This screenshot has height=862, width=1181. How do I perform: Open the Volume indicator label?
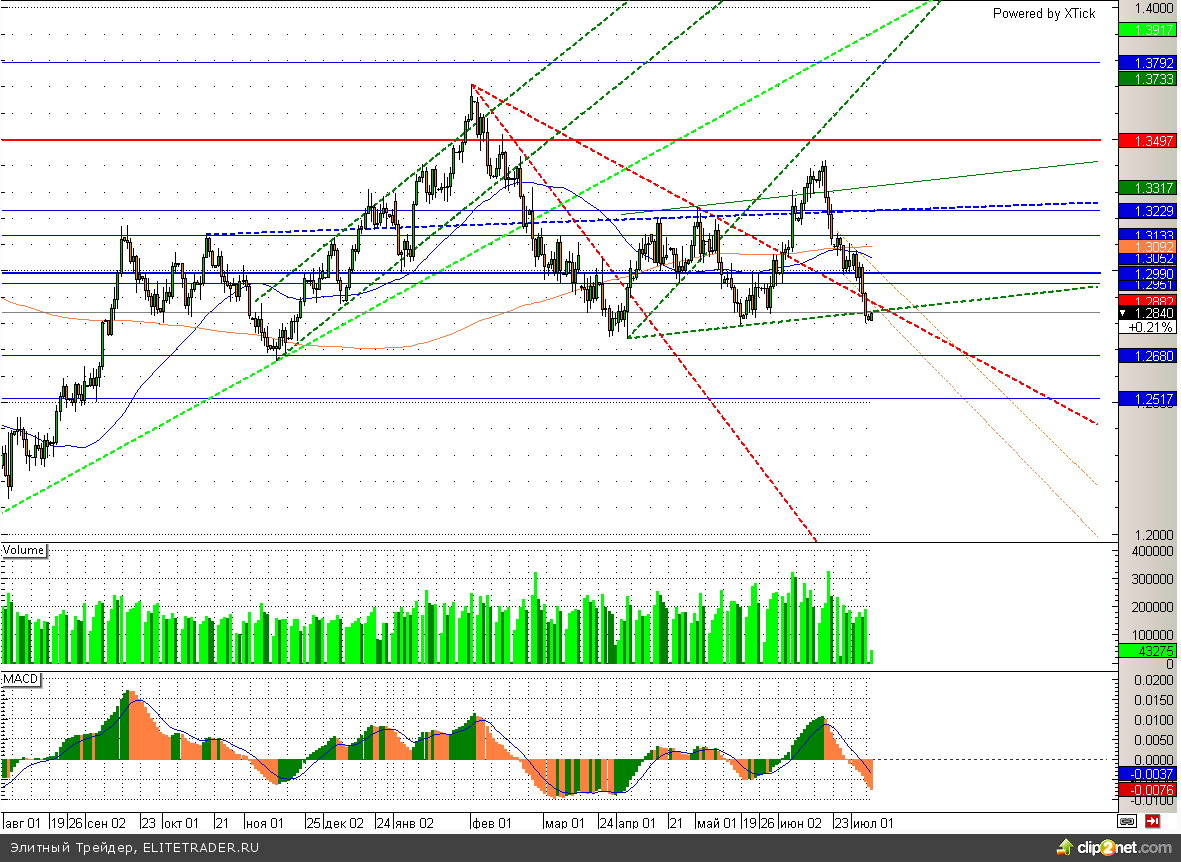click(x=24, y=550)
